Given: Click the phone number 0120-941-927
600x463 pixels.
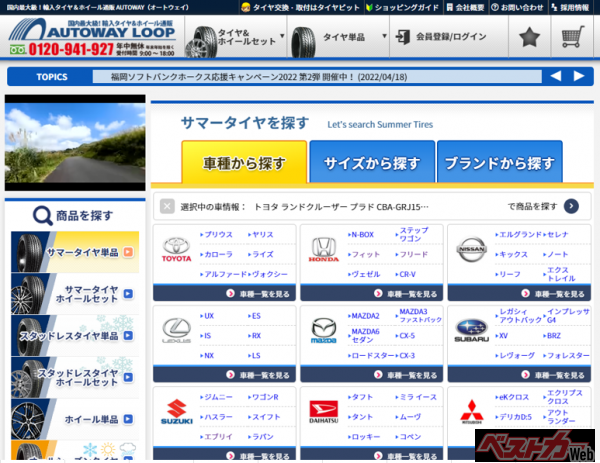Looking at the screenshot, I should click(x=71, y=49).
